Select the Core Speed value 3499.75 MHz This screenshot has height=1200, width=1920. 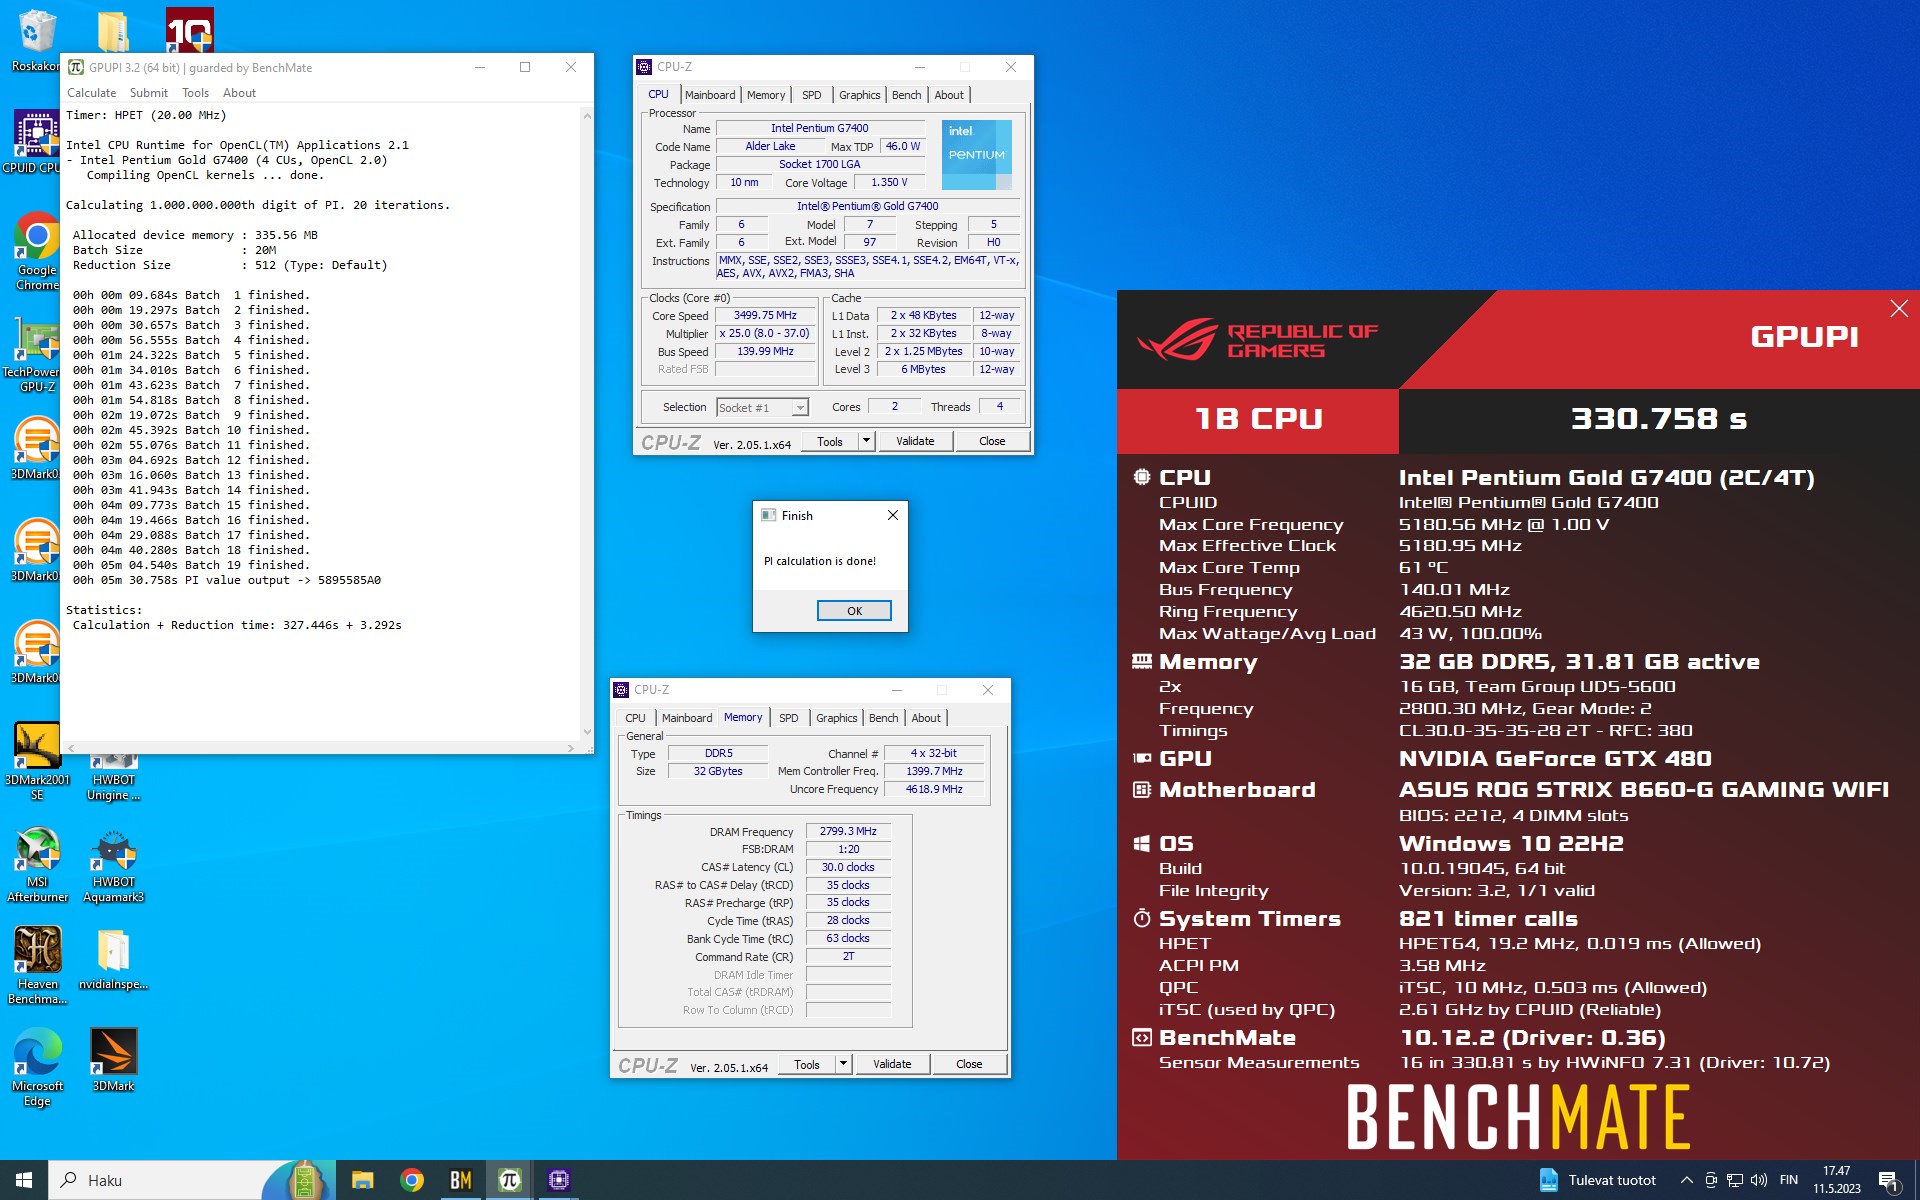tap(765, 315)
